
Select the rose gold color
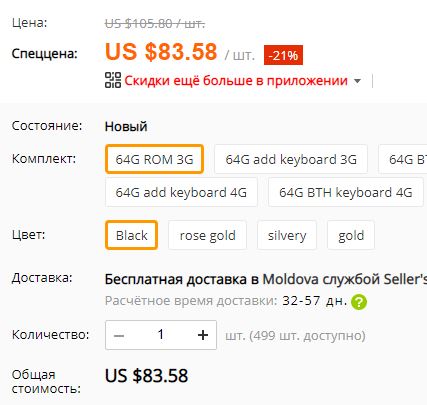207,235
